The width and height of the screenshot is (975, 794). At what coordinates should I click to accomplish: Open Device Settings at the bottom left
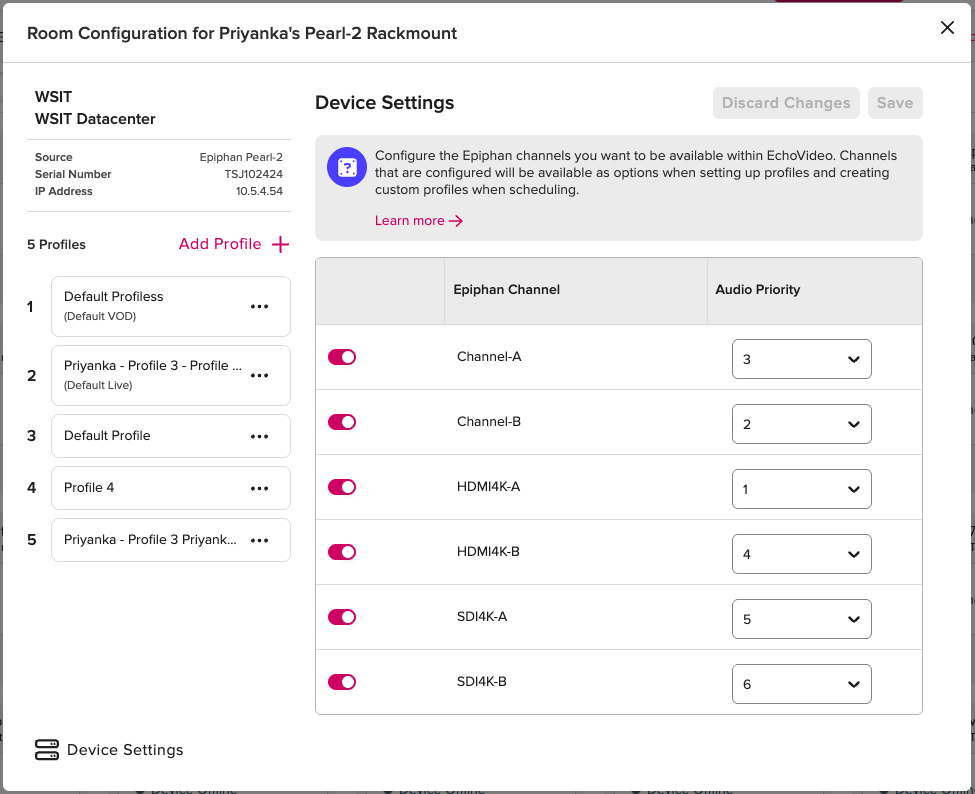(x=109, y=750)
